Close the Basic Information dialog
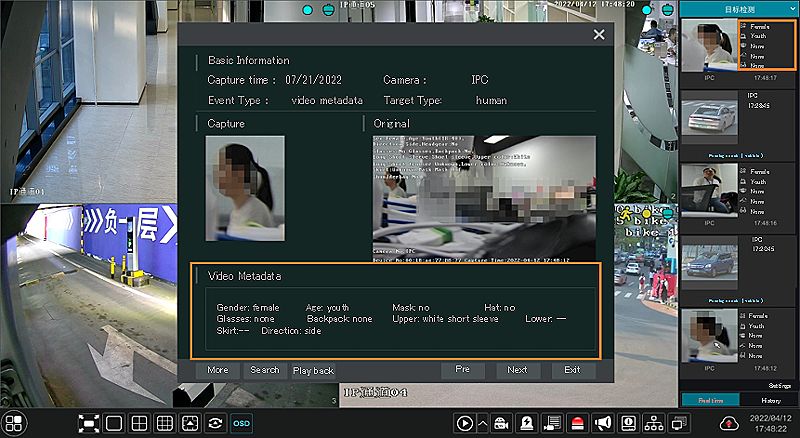Viewport: 800px width, 438px height. coord(599,34)
